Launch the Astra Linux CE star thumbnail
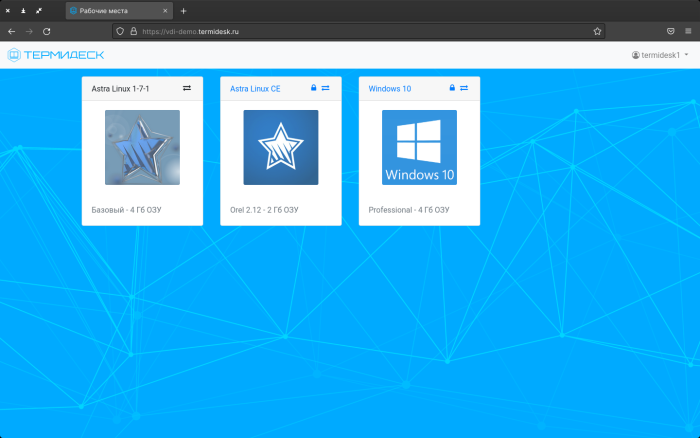Image resolution: width=700 pixels, height=438 pixels. click(x=281, y=147)
